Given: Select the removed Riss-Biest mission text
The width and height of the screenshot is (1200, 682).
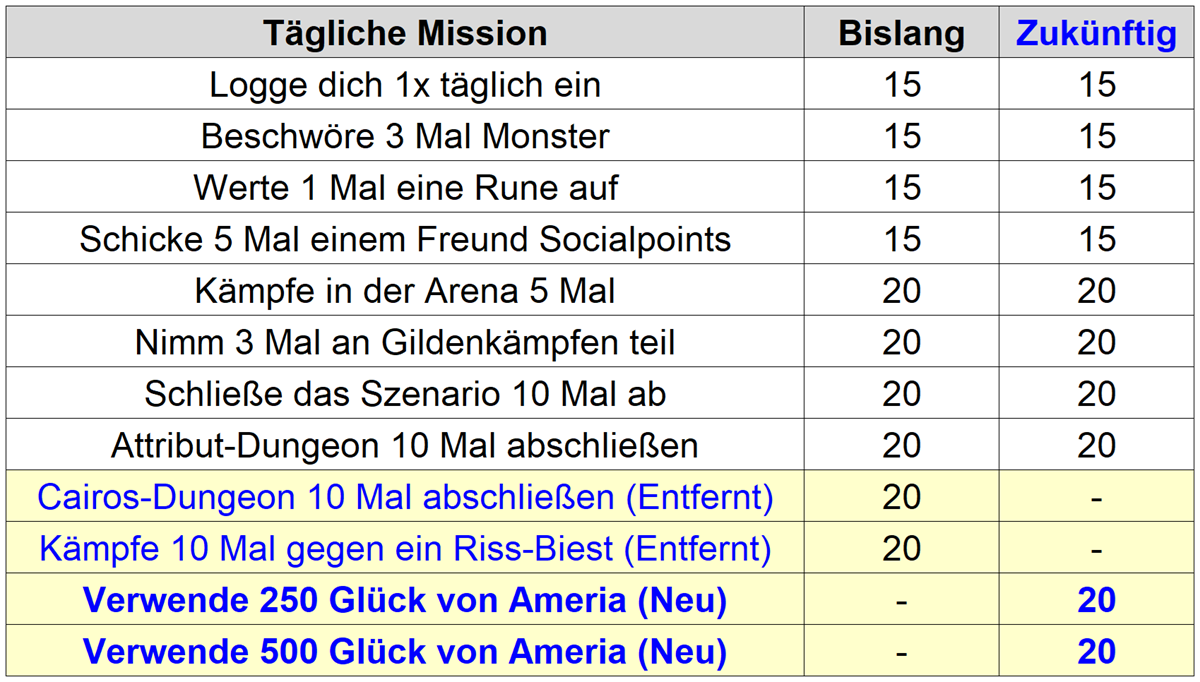Looking at the screenshot, I should (x=405, y=549).
